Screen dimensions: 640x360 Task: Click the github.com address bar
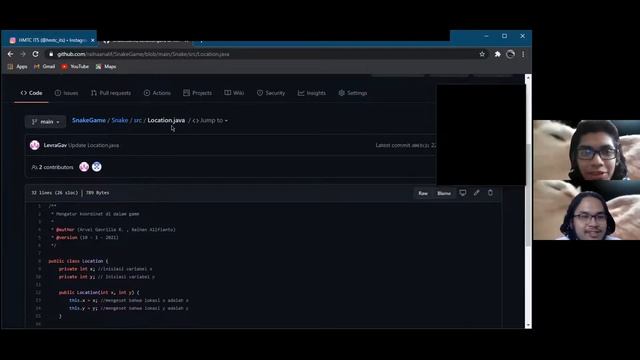(261, 54)
